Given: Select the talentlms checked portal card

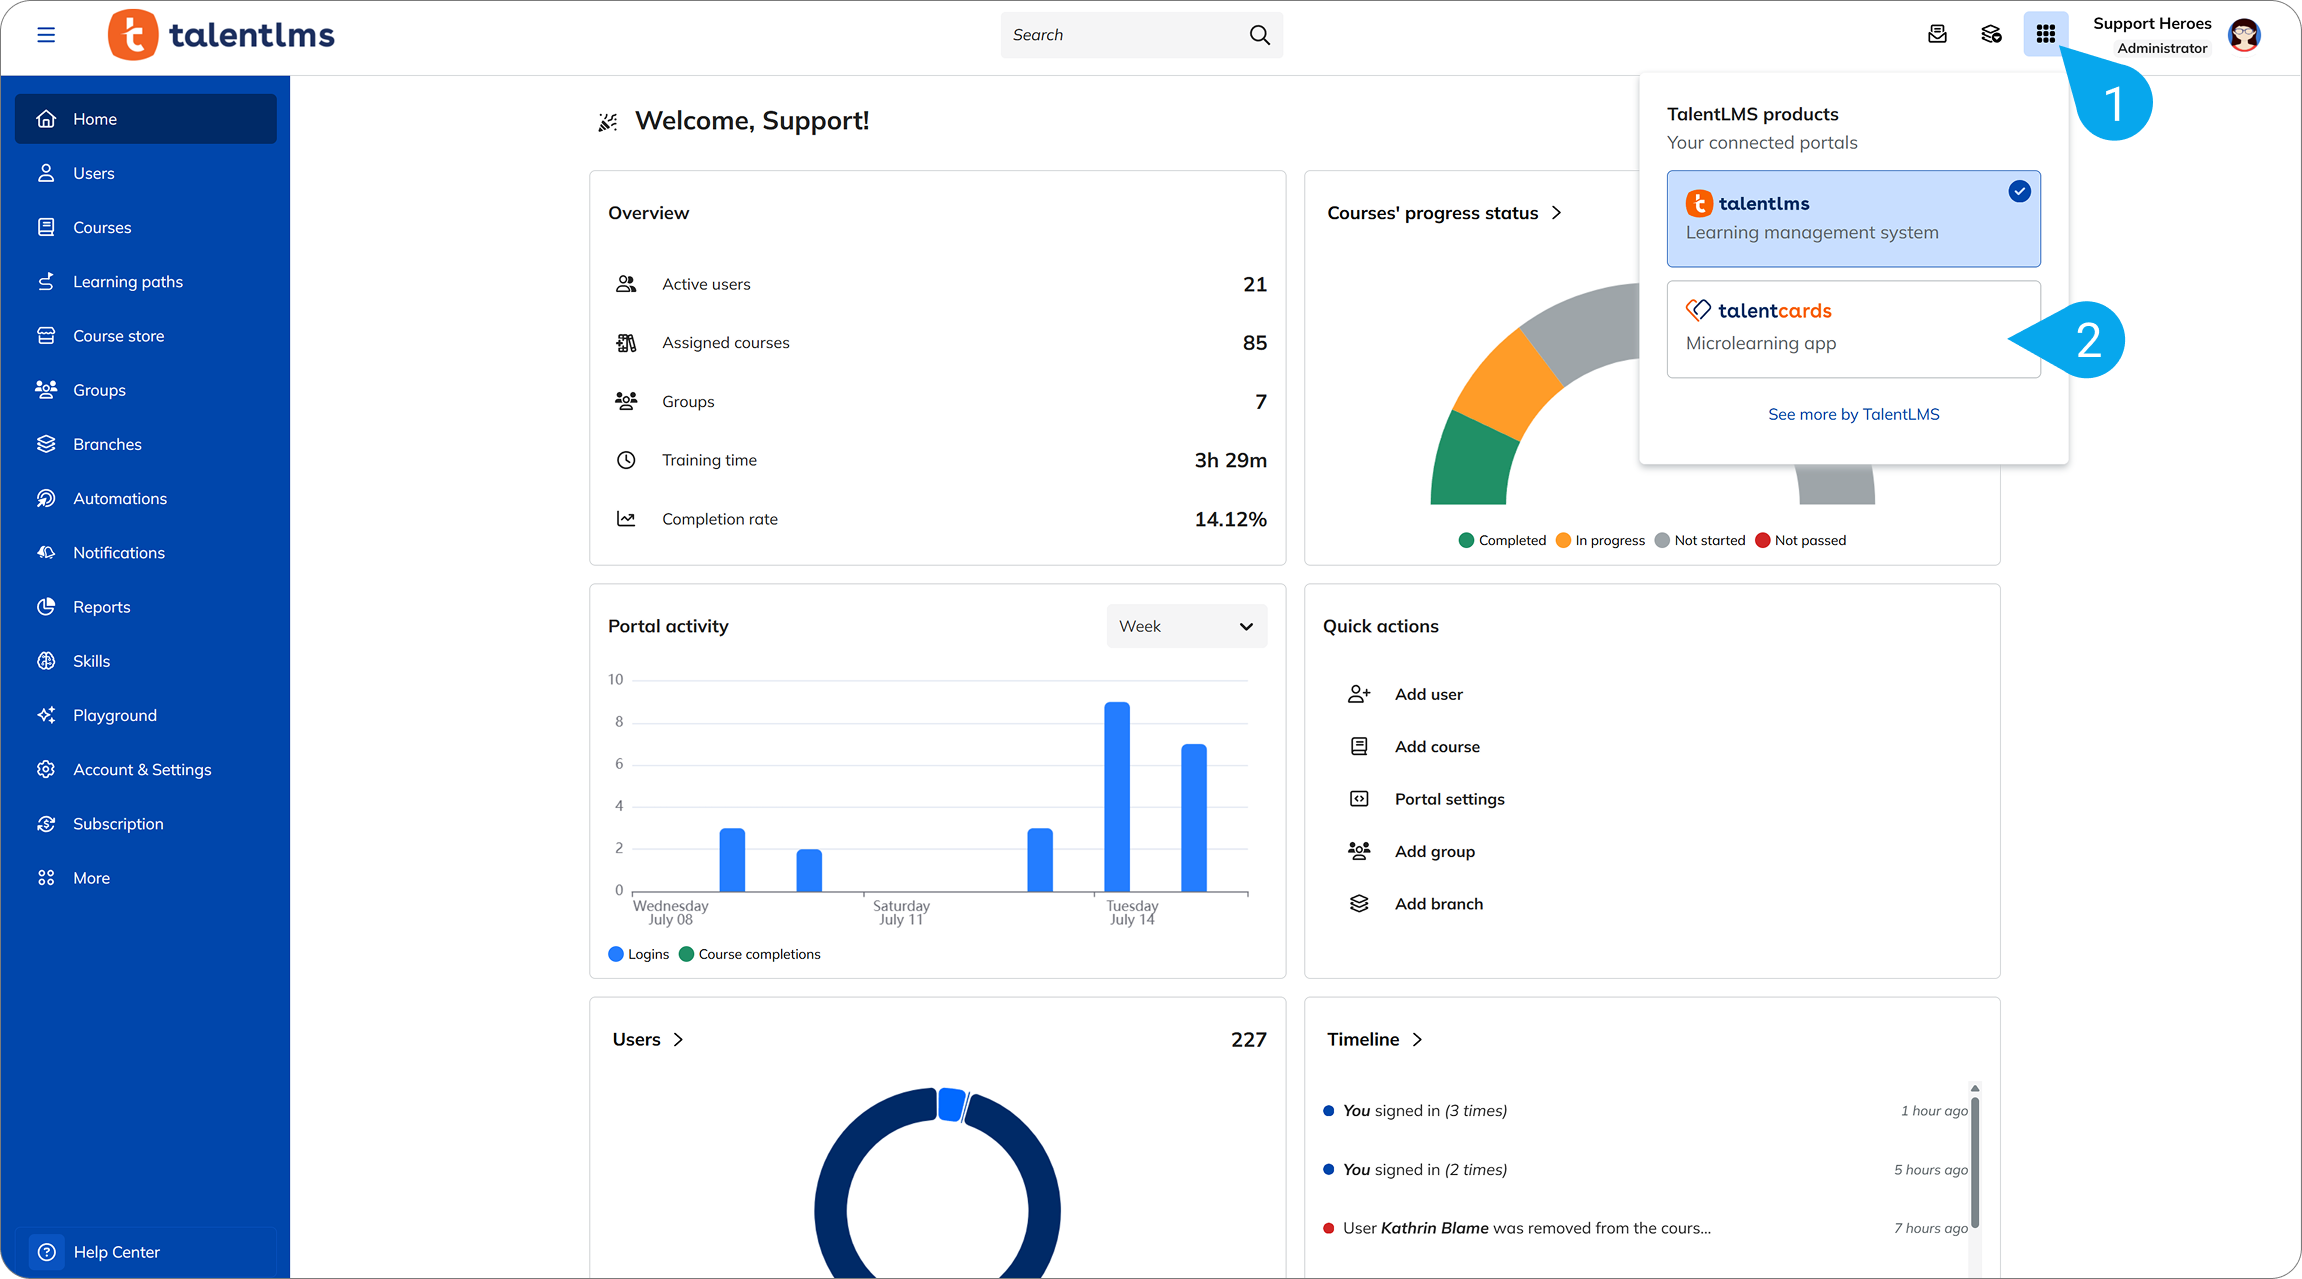Looking at the screenshot, I should [1853, 218].
